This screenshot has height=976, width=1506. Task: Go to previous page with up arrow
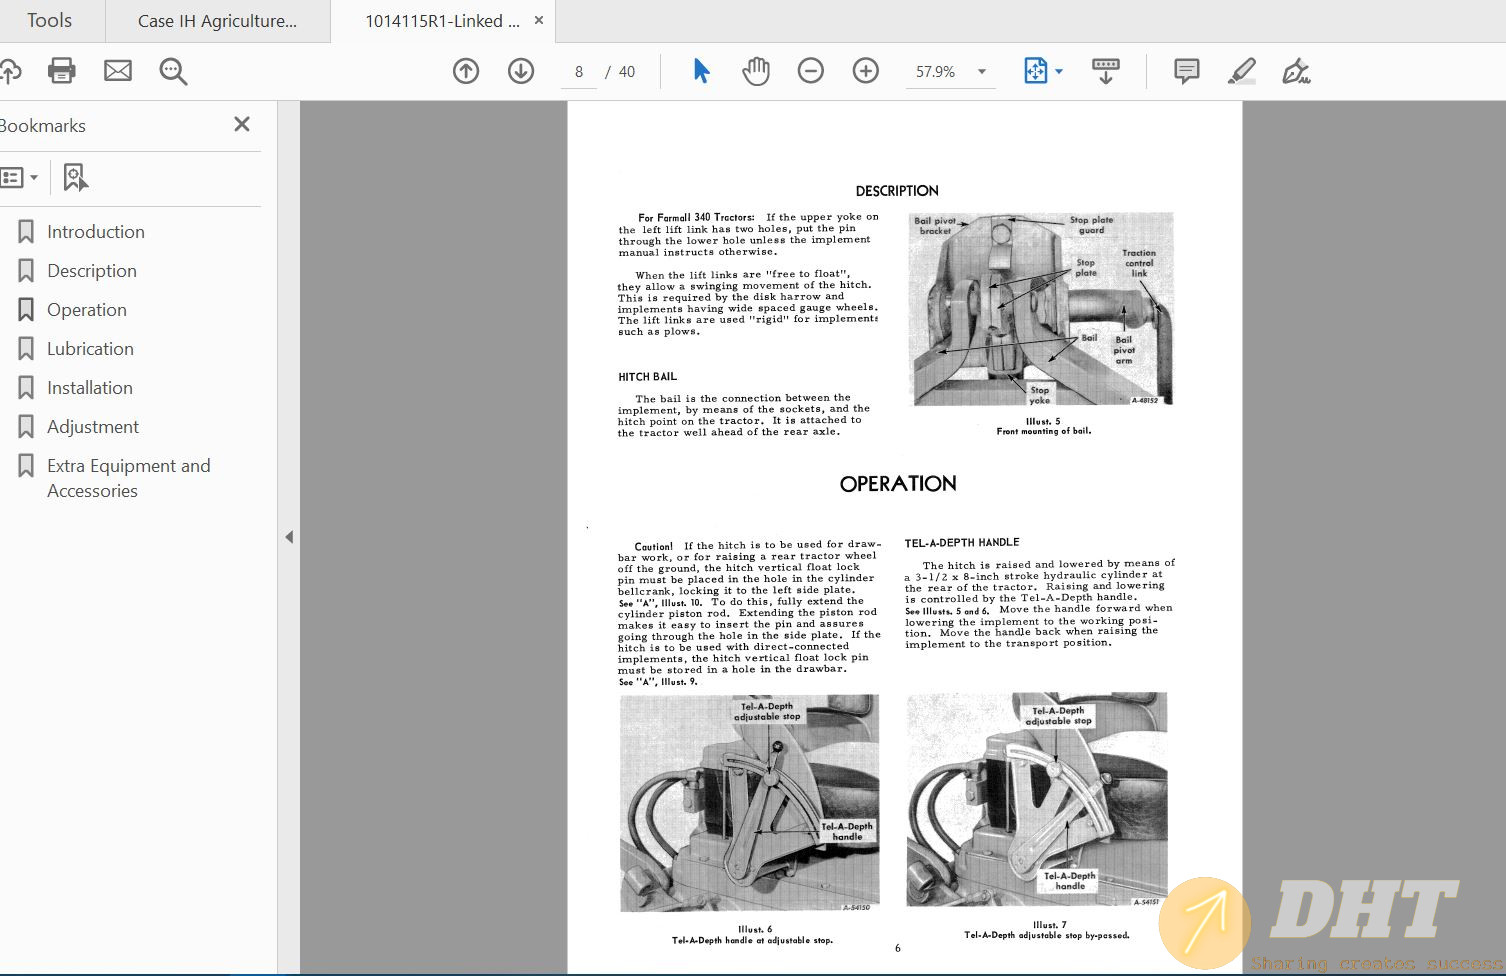[466, 71]
